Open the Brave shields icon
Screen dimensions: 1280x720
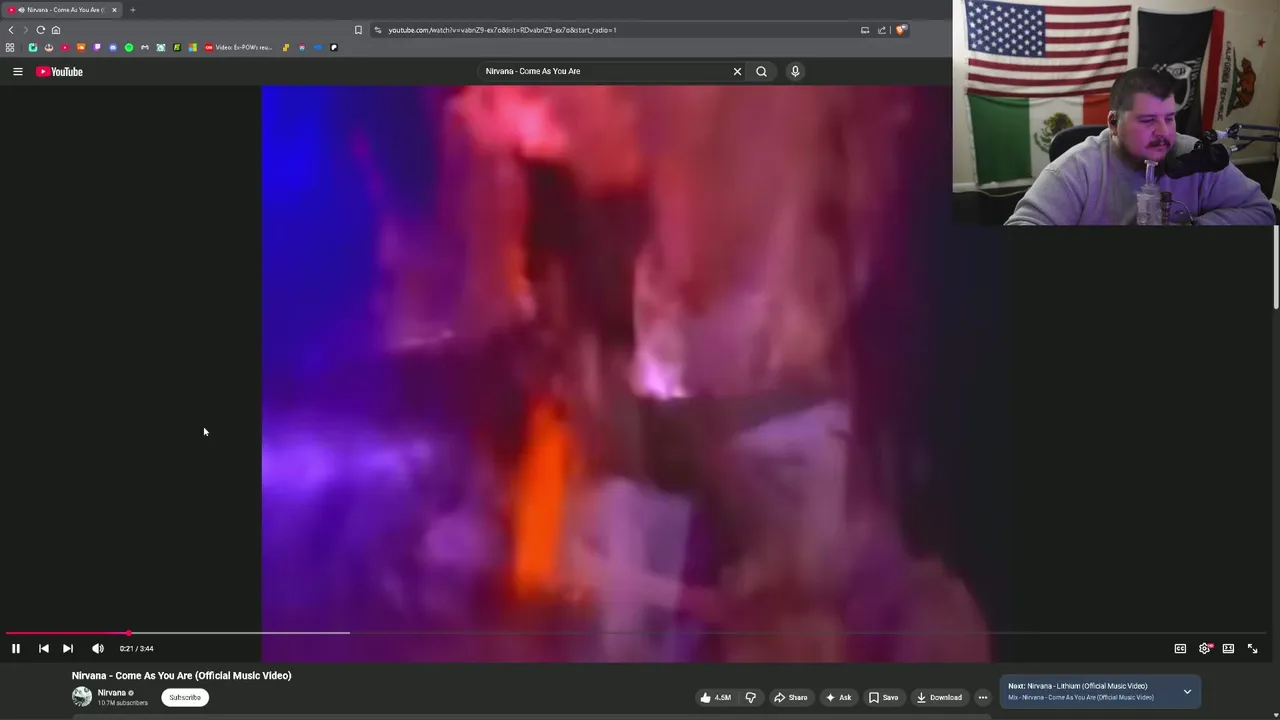tap(901, 30)
